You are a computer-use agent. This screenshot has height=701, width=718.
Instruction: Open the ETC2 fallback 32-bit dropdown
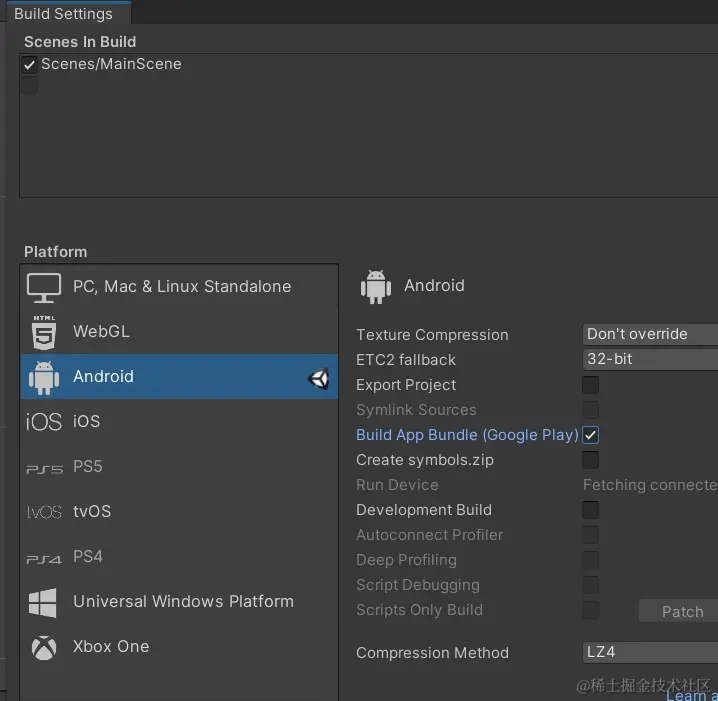tap(650, 359)
